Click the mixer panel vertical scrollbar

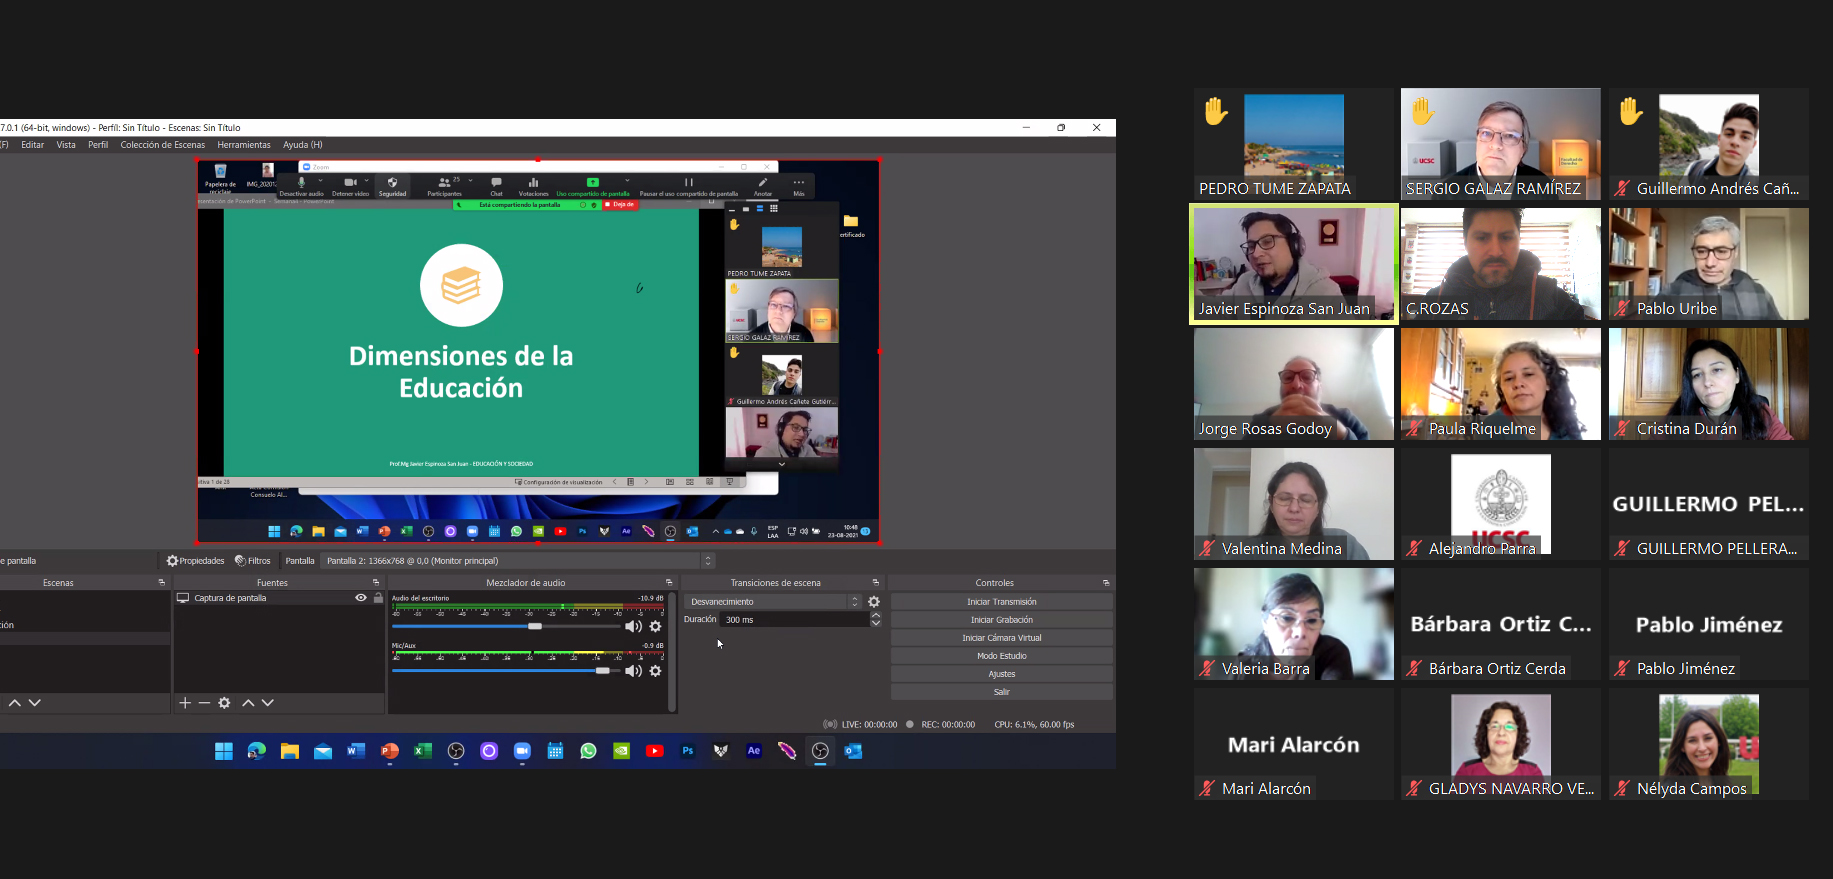(x=672, y=651)
